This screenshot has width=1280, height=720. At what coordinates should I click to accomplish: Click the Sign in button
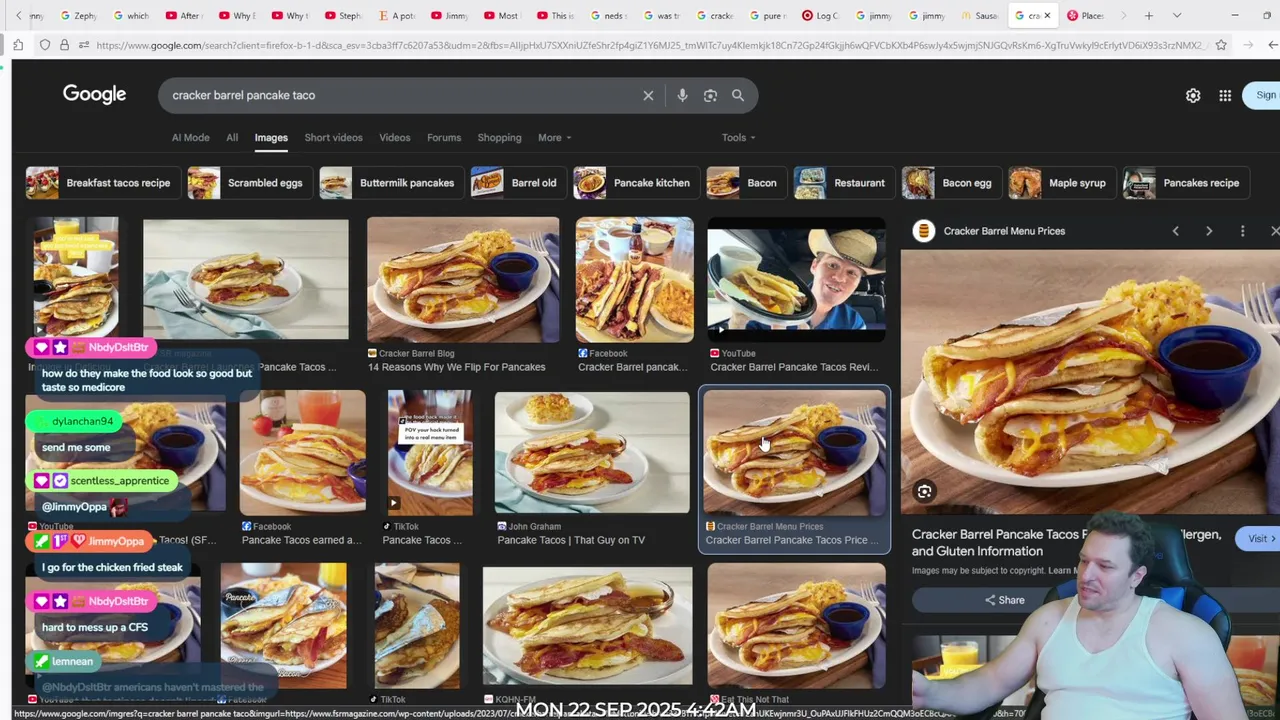tap(1262, 96)
